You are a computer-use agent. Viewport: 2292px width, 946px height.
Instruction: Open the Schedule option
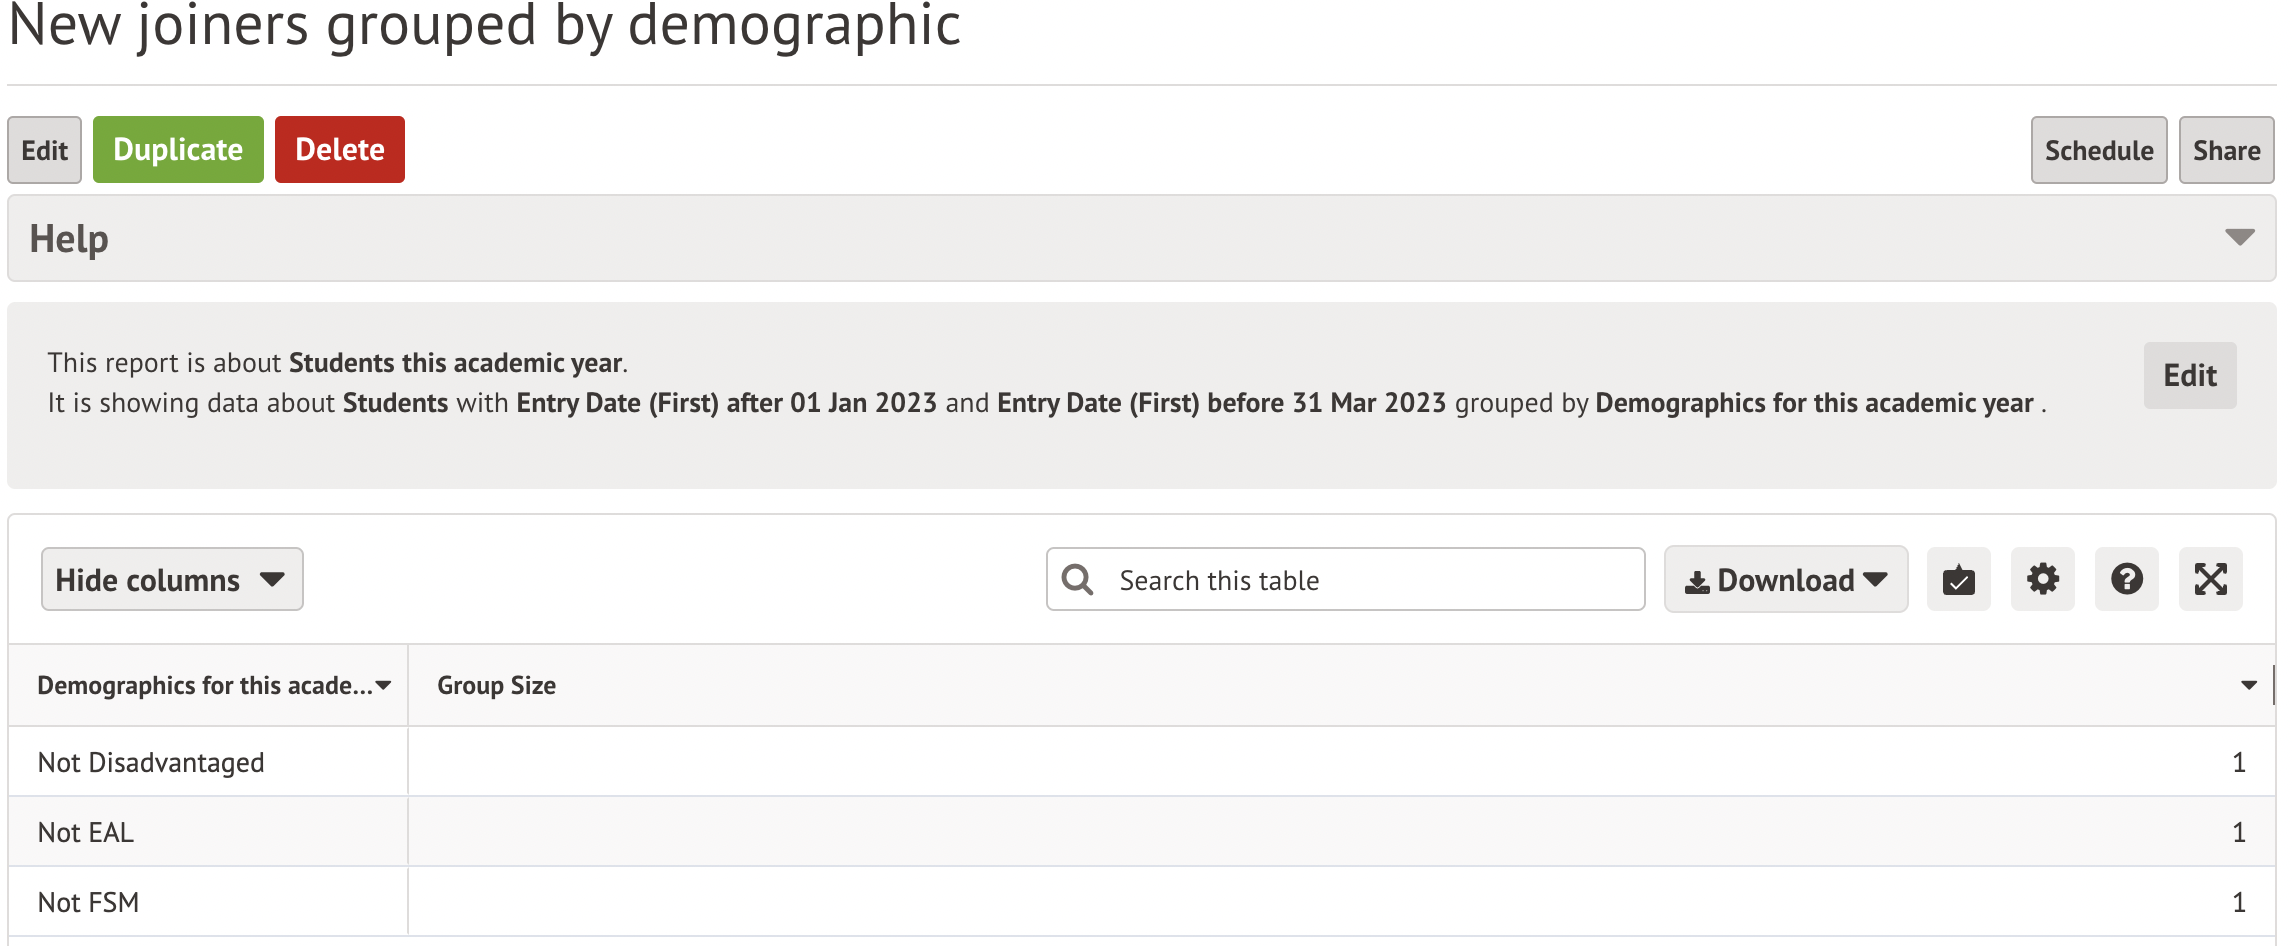pyautogui.click(x=2098, y=150)
